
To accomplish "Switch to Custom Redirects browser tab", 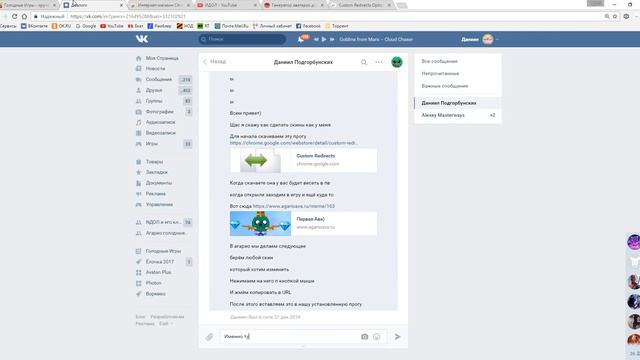I will [360, 5].
